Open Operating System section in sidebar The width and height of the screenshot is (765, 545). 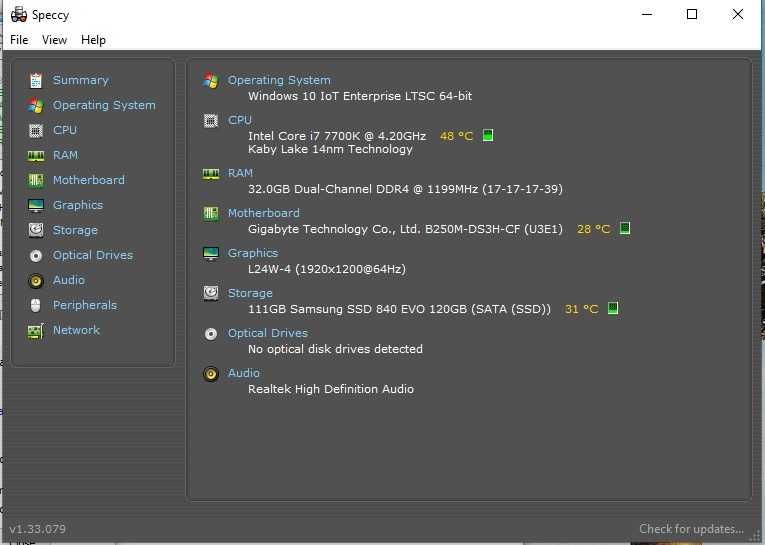click(x=104, y=105)
